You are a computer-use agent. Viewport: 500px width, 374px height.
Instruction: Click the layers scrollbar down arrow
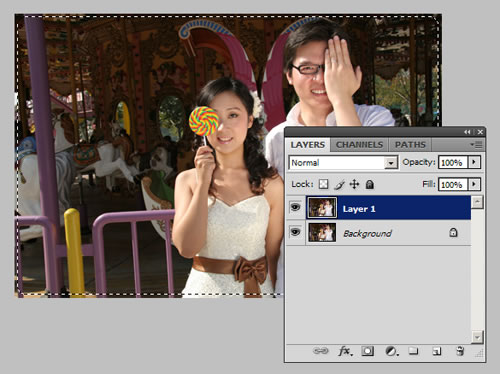pyautogui.click(x=477, y=337)
